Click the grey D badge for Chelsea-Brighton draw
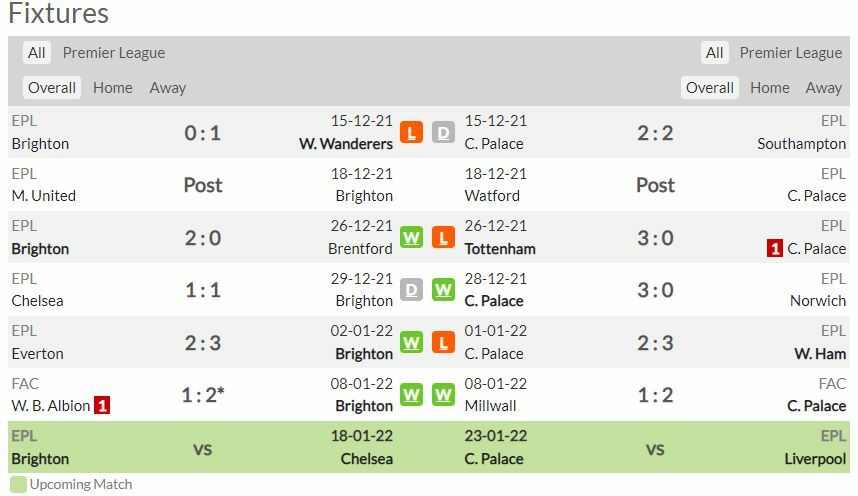This screenshot has width=858, height=496. [x=411, y=290]
